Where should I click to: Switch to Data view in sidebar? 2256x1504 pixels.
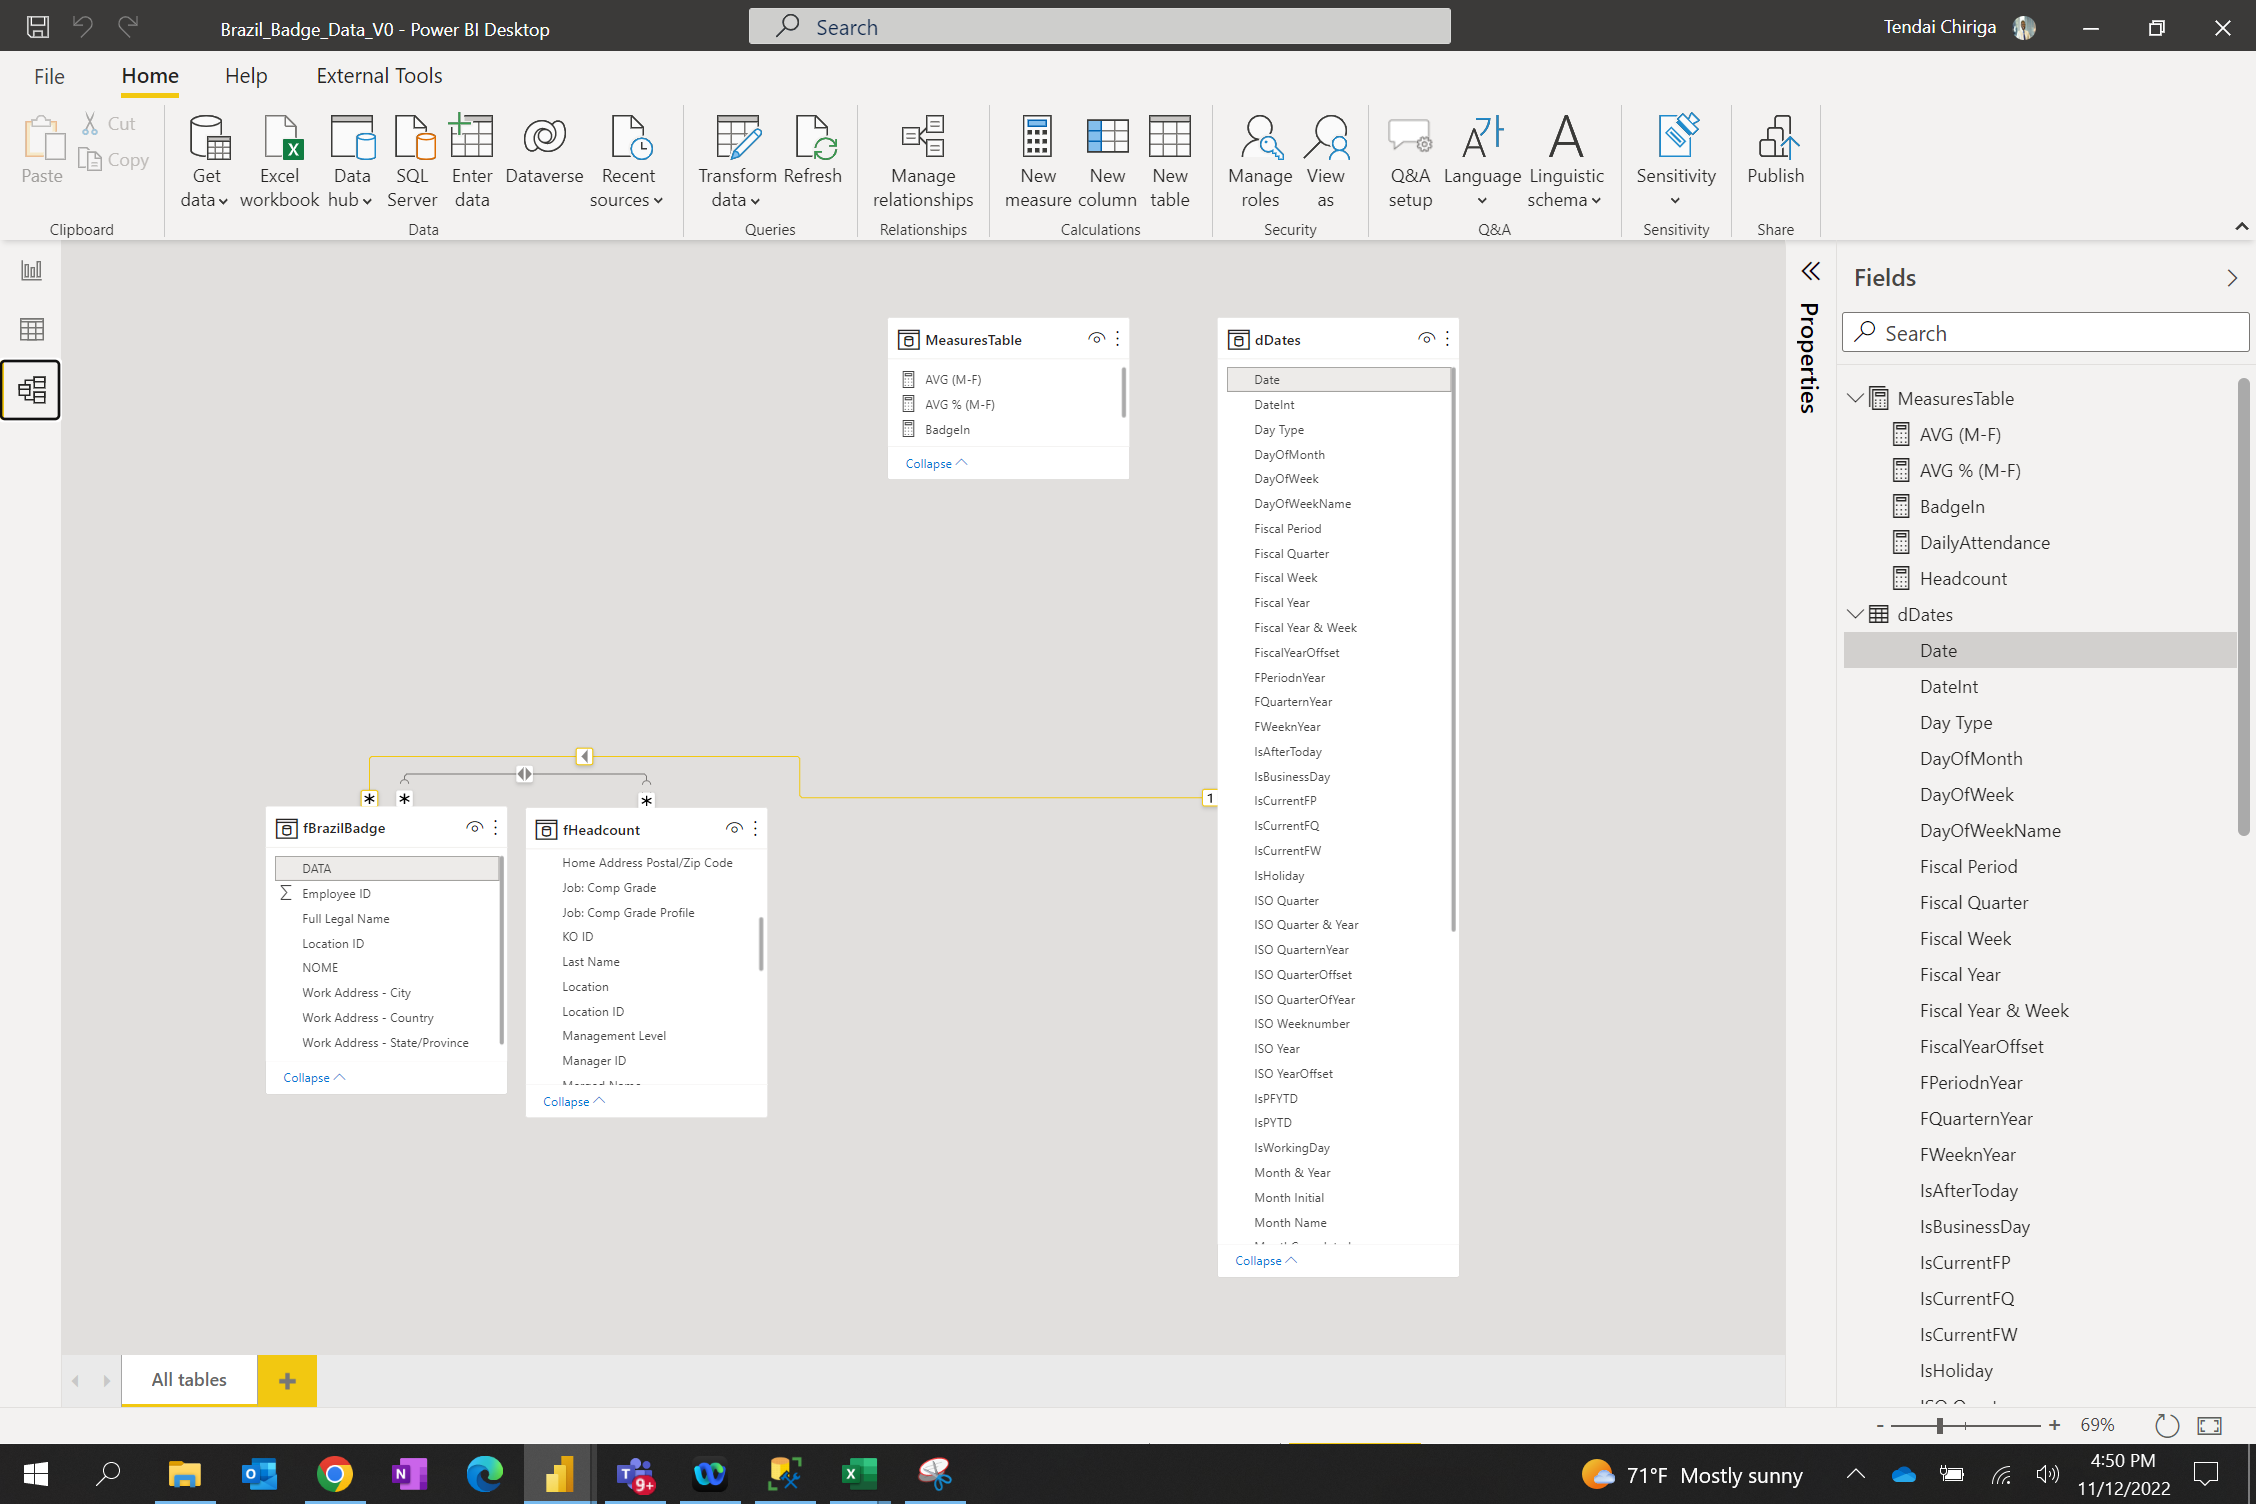coord(32,329)
